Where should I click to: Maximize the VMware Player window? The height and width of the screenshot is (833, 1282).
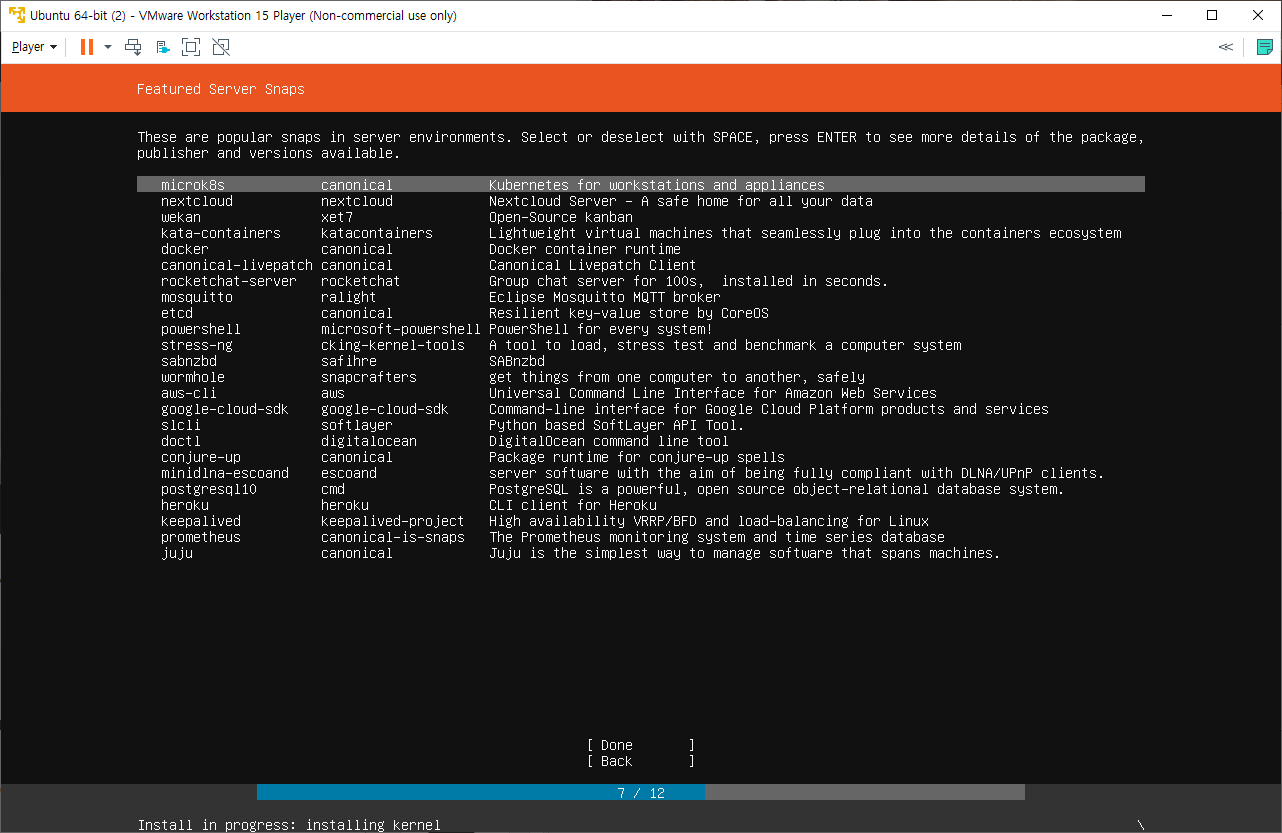[1212, 15]
